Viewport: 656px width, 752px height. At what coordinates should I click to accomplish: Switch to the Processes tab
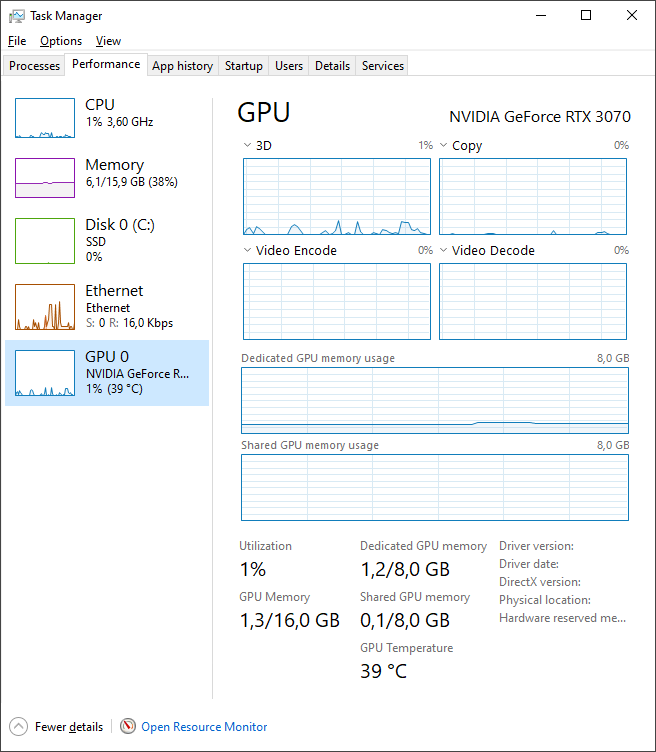35,66
